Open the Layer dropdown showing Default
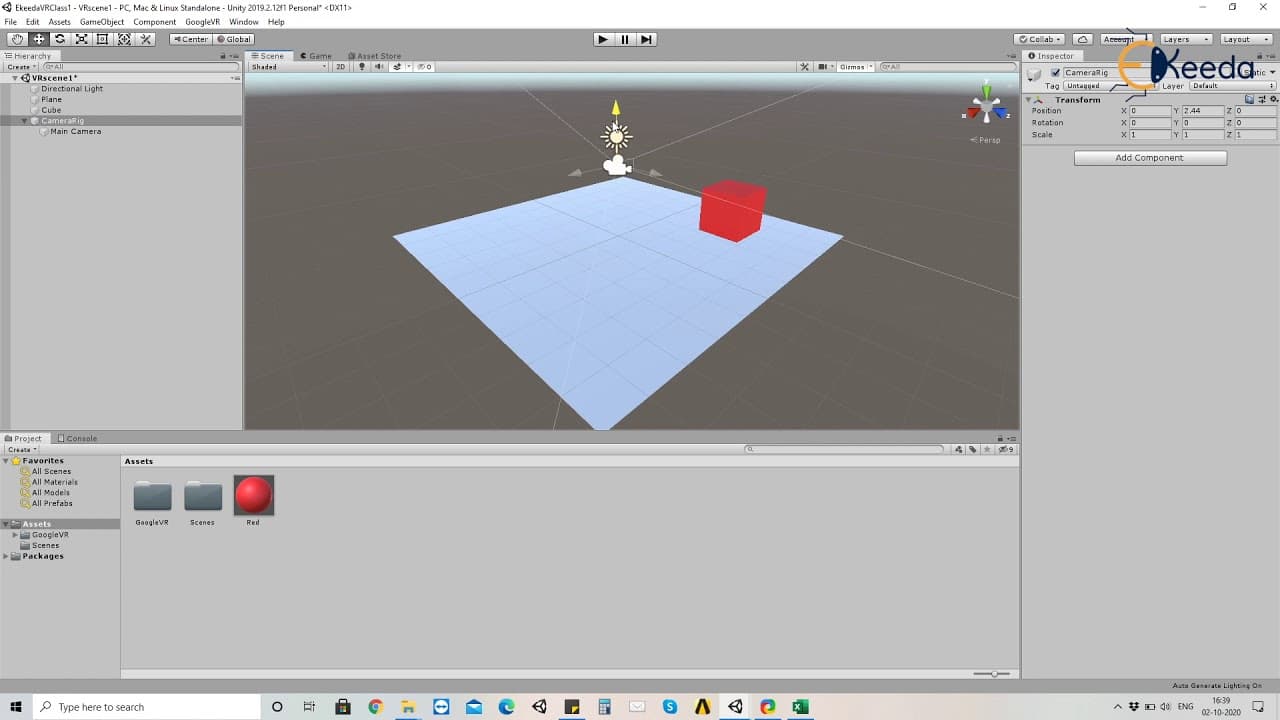 [1232, 86]
